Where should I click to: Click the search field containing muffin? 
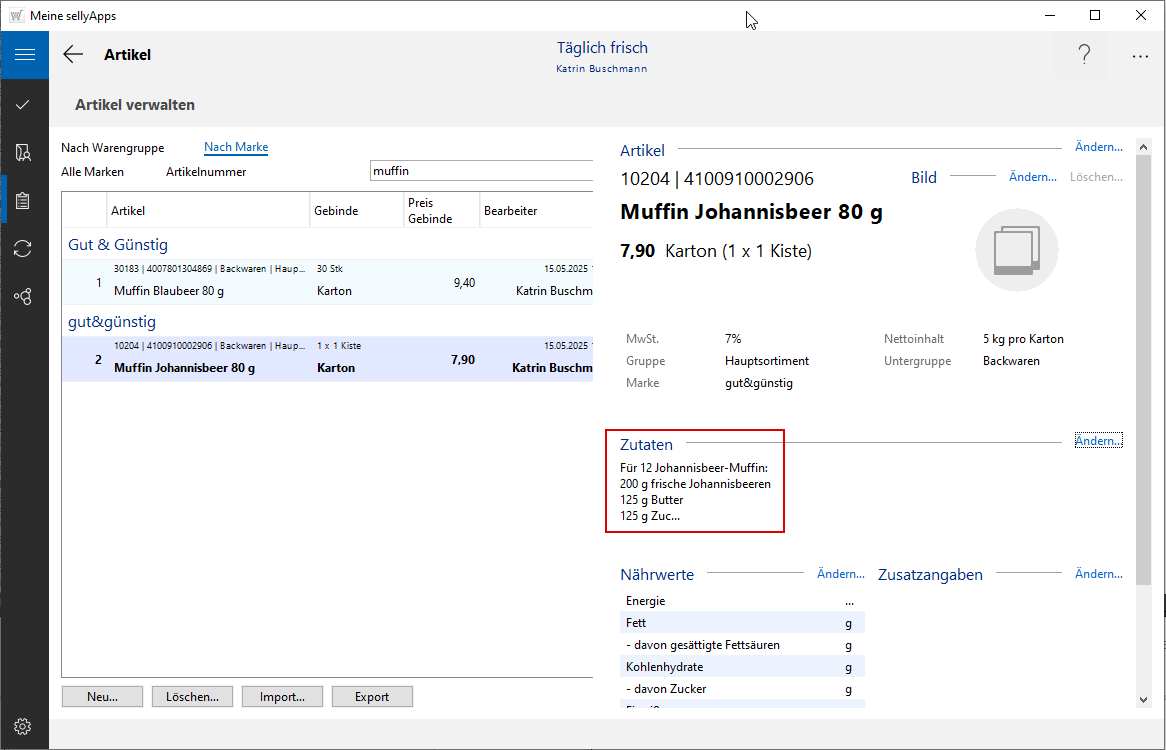click(480, 171)
